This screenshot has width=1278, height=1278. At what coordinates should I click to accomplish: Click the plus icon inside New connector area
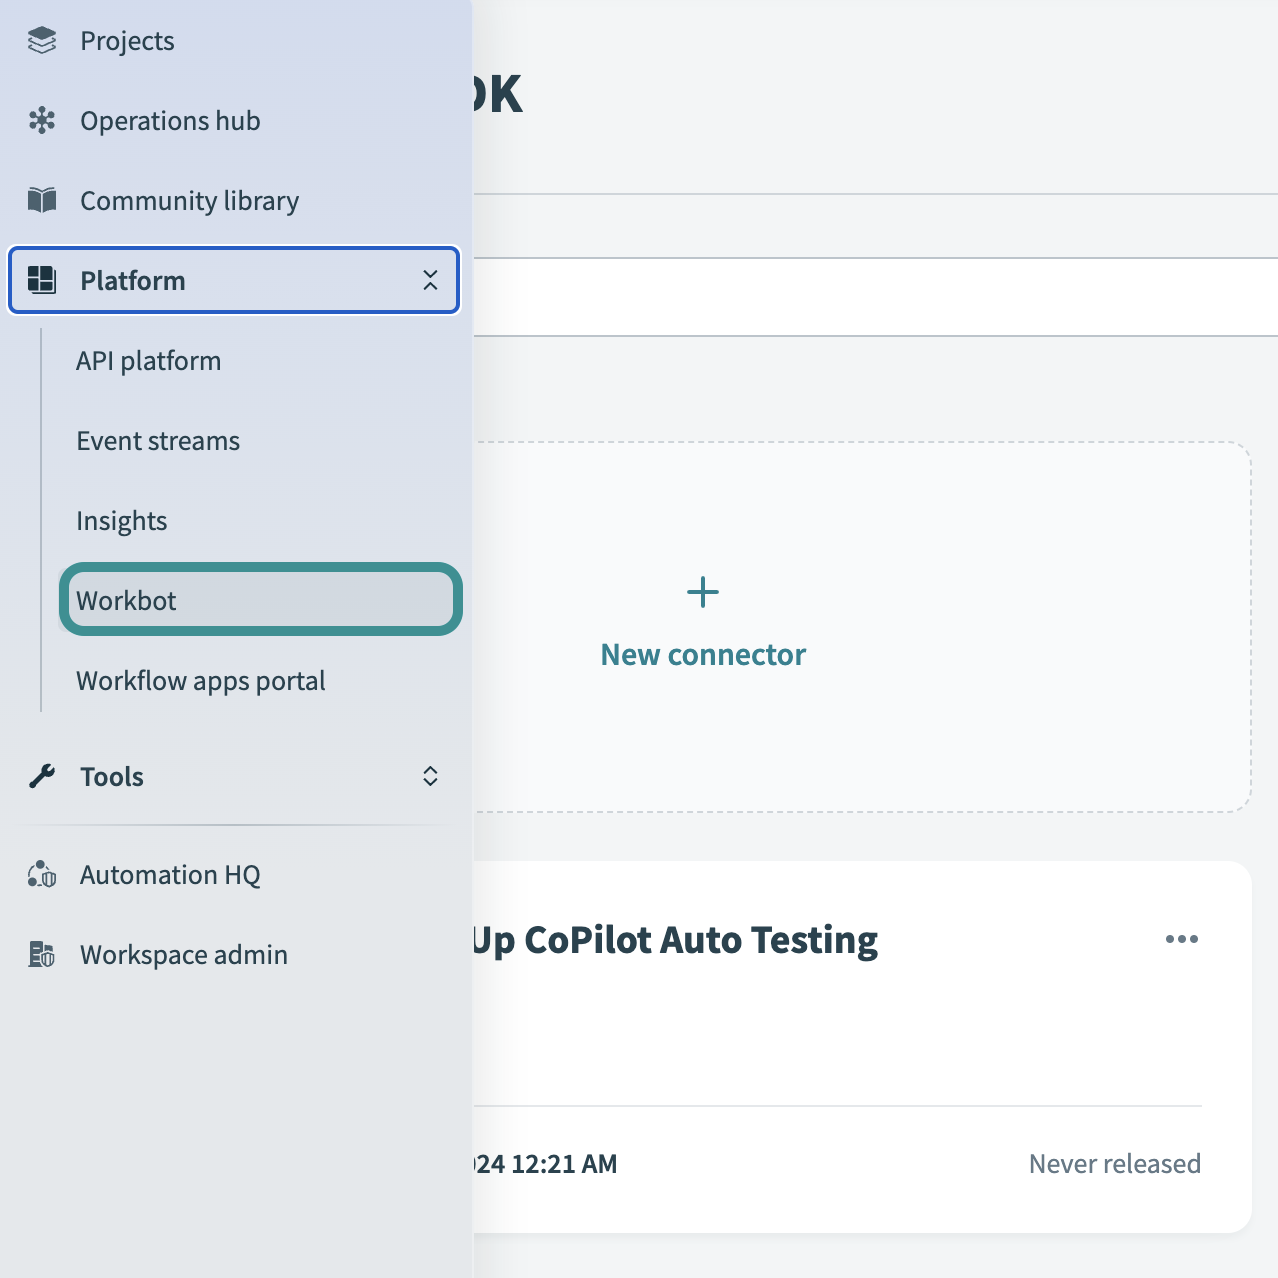point(702,591)
